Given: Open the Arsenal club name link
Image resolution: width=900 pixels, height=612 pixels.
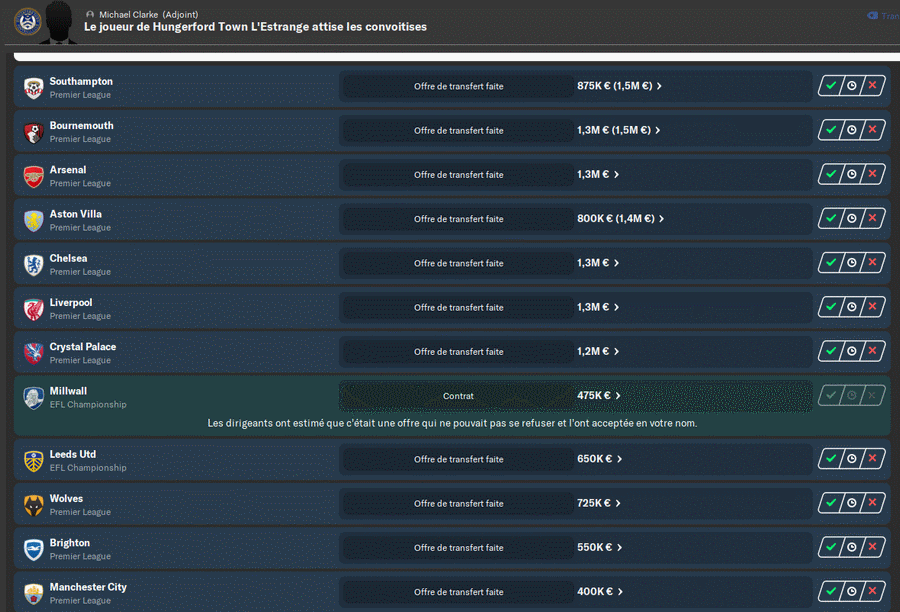Looking at the screenshot, I should (x=68, y=170).
